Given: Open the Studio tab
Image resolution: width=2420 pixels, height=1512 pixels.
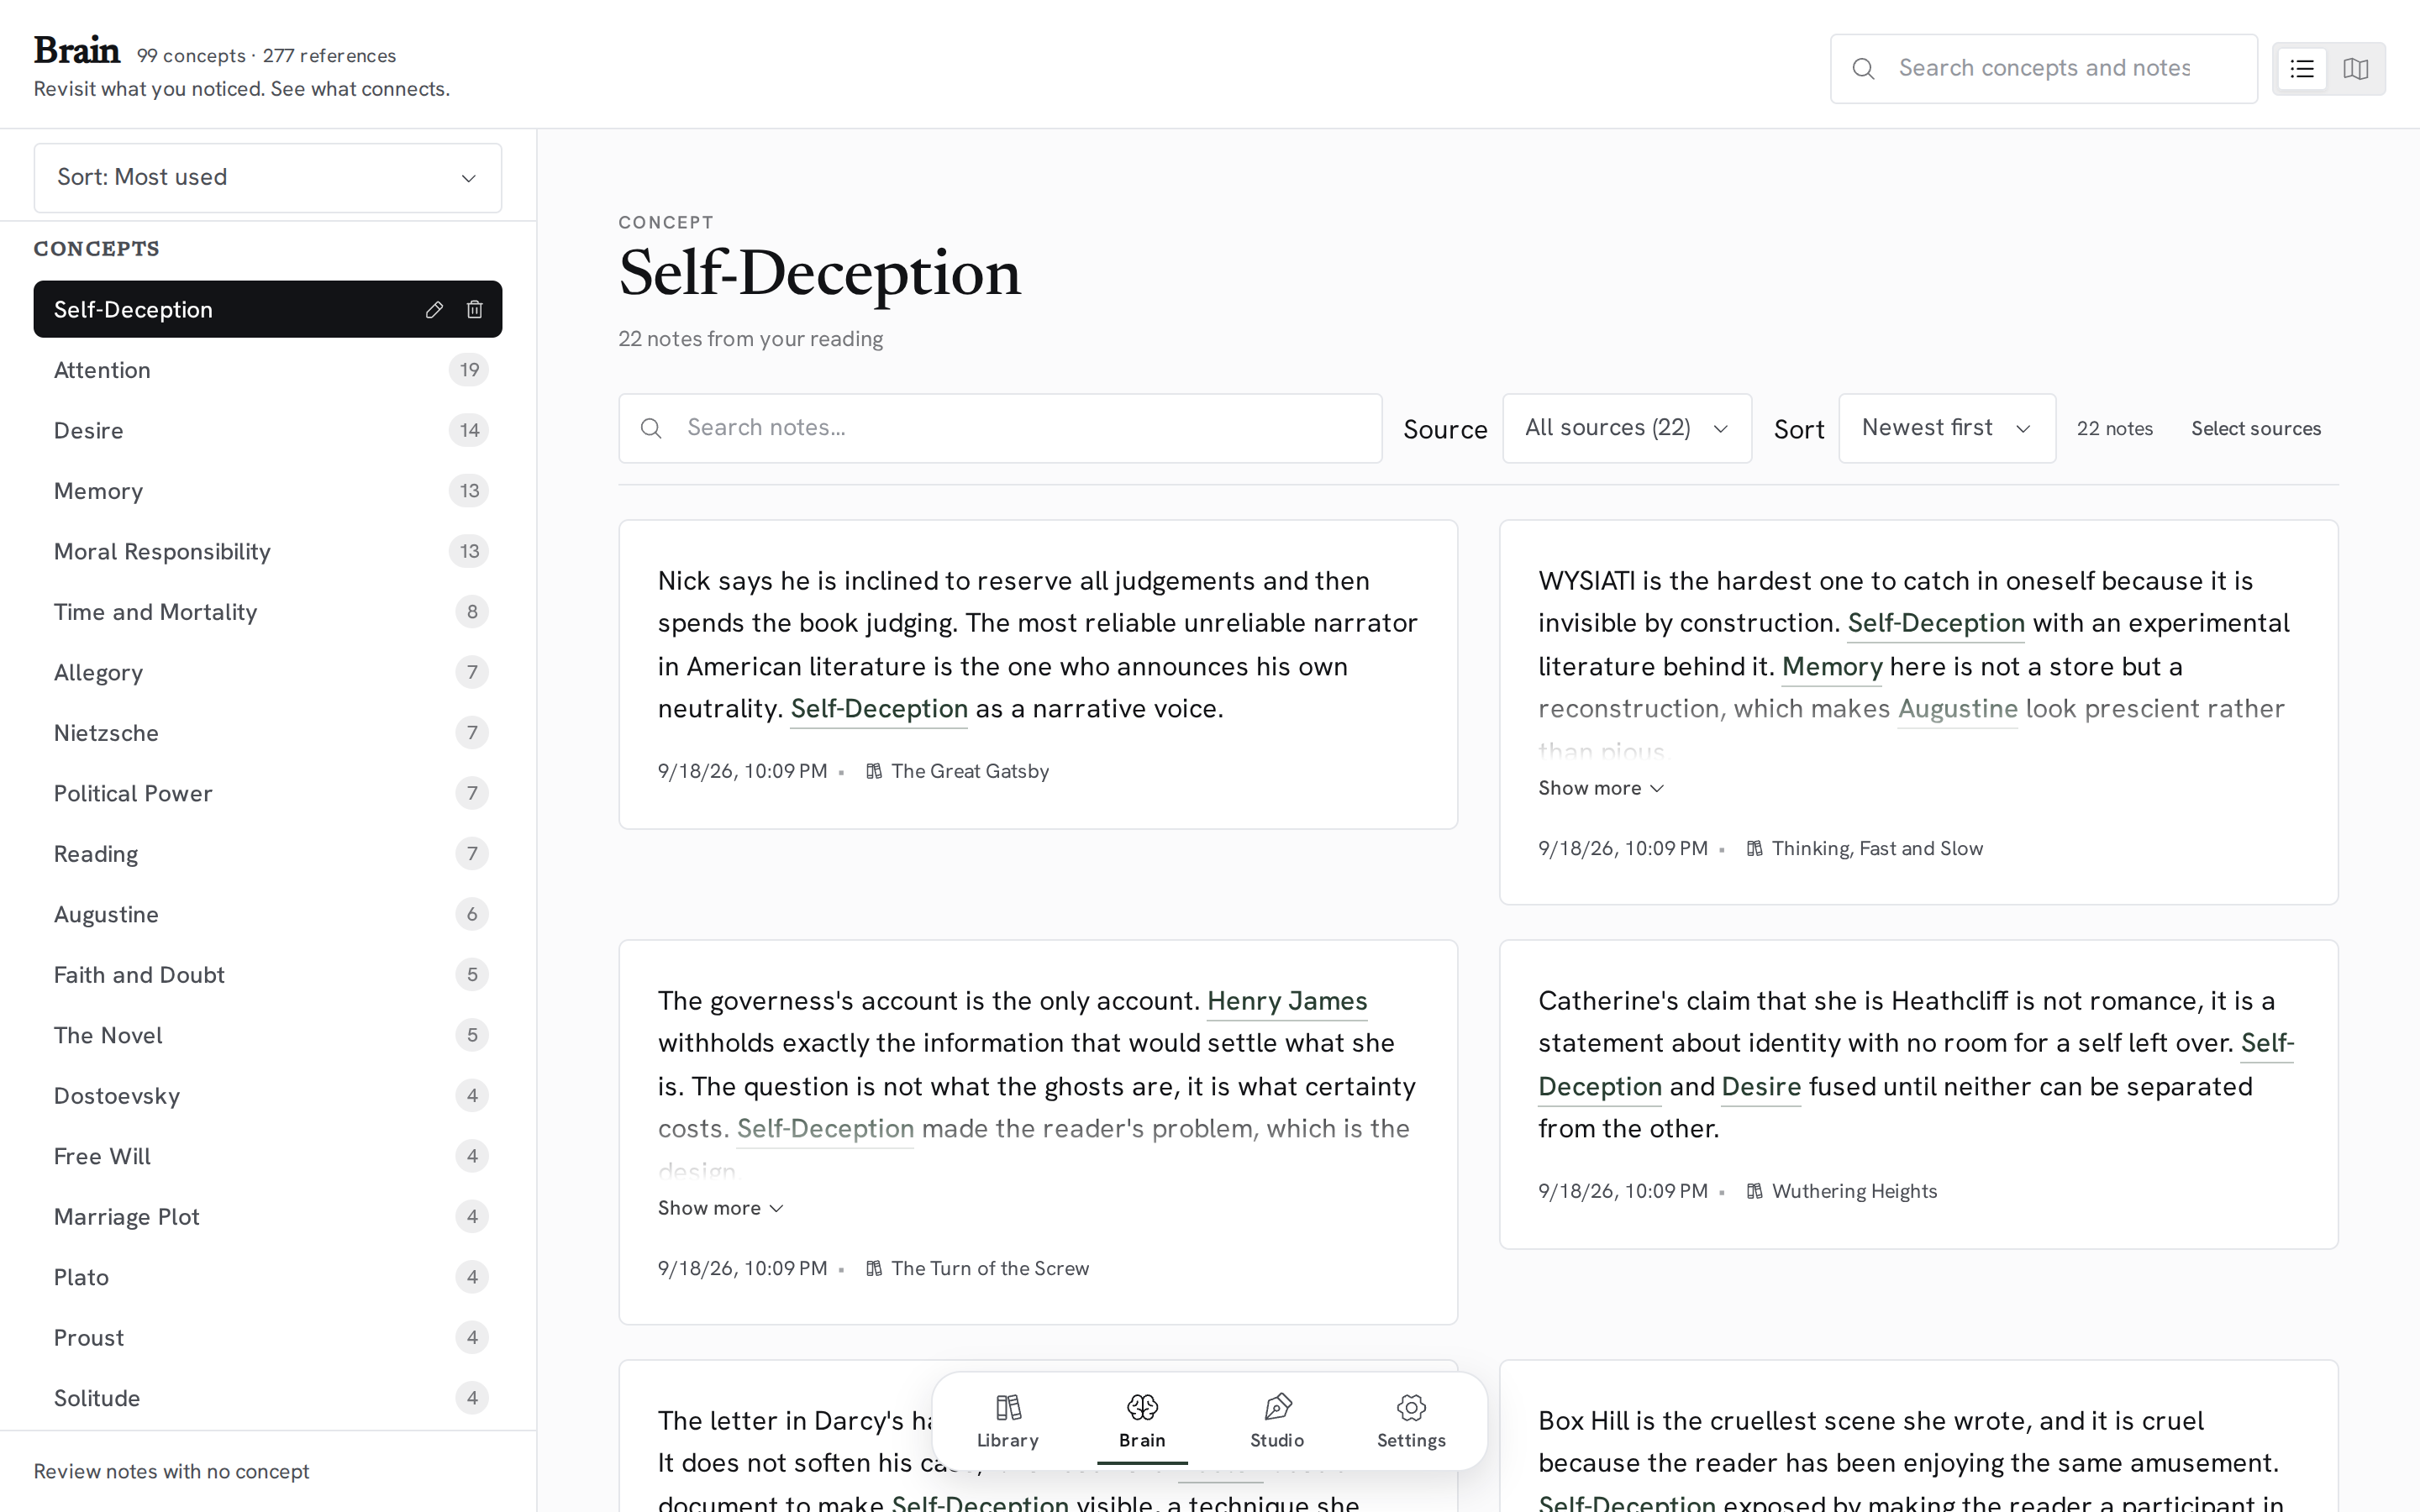Looking at the screenshot, I should (1277, 1421).
